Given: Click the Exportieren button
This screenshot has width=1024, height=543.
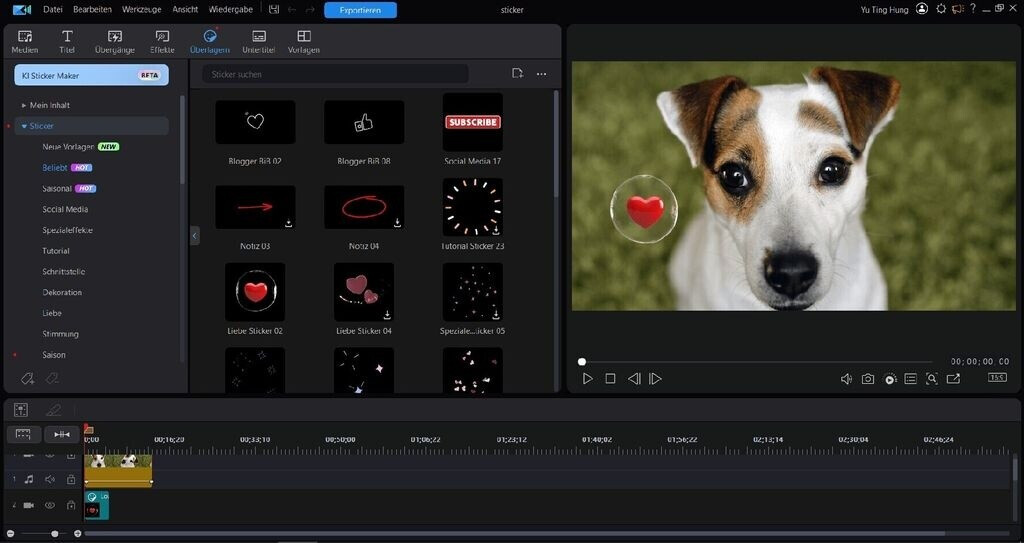Looking at the screenshot, I should [x=360, y=10].
